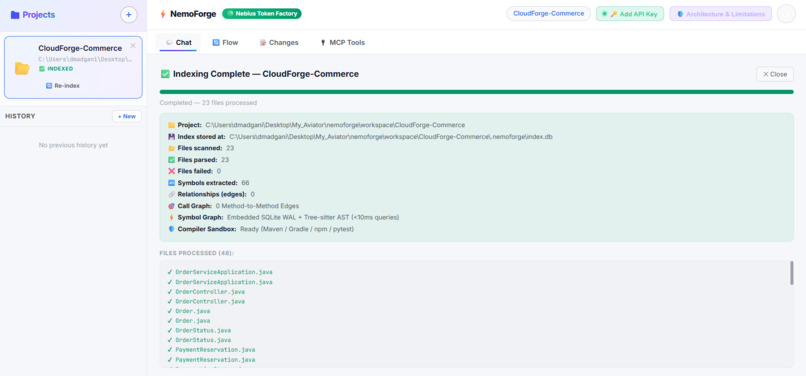Click Embedded SQLite WAL + Tree-sitter AST text

tap(313, 218)
